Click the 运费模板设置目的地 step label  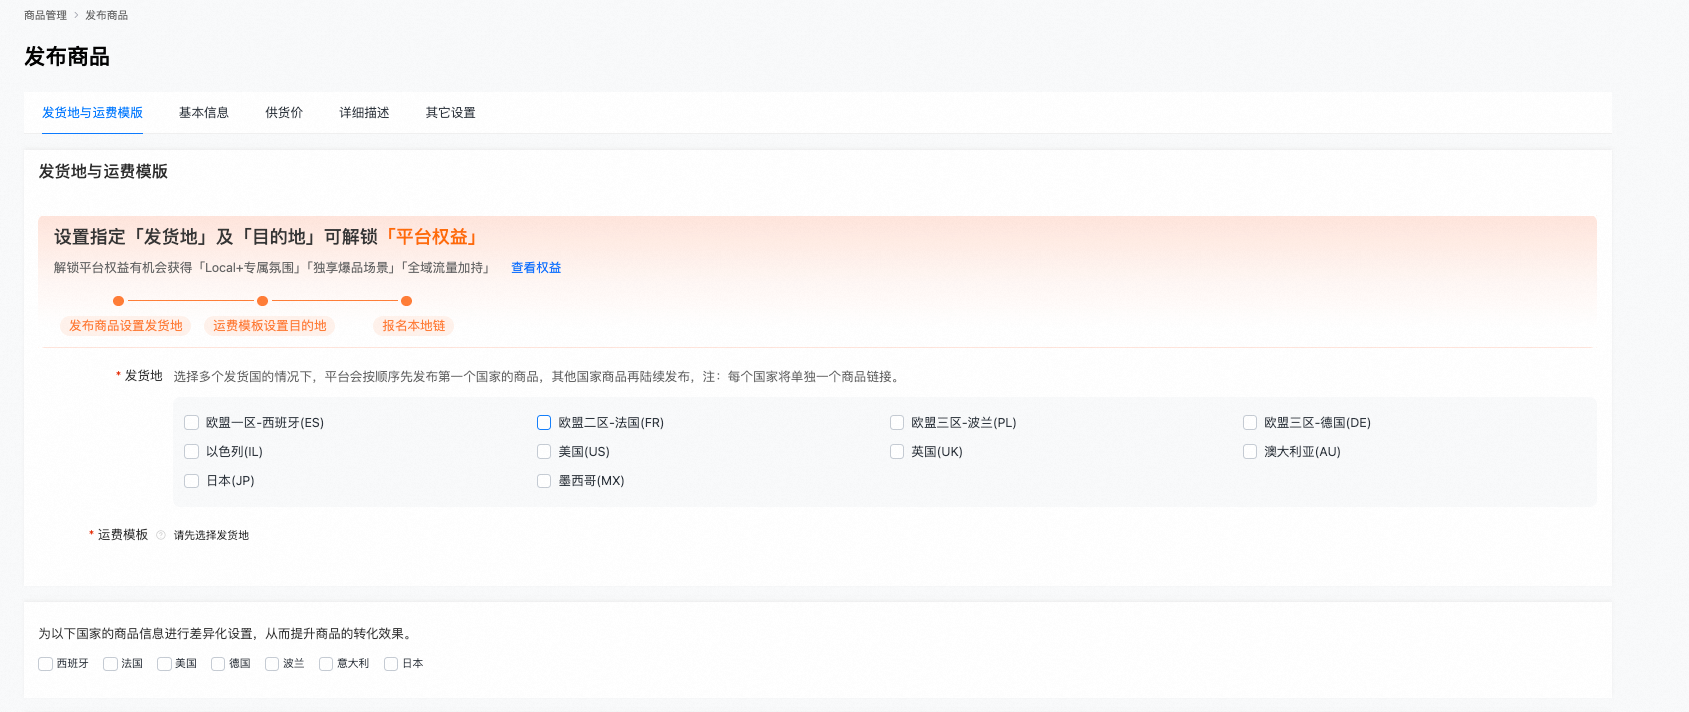[269, 326]
